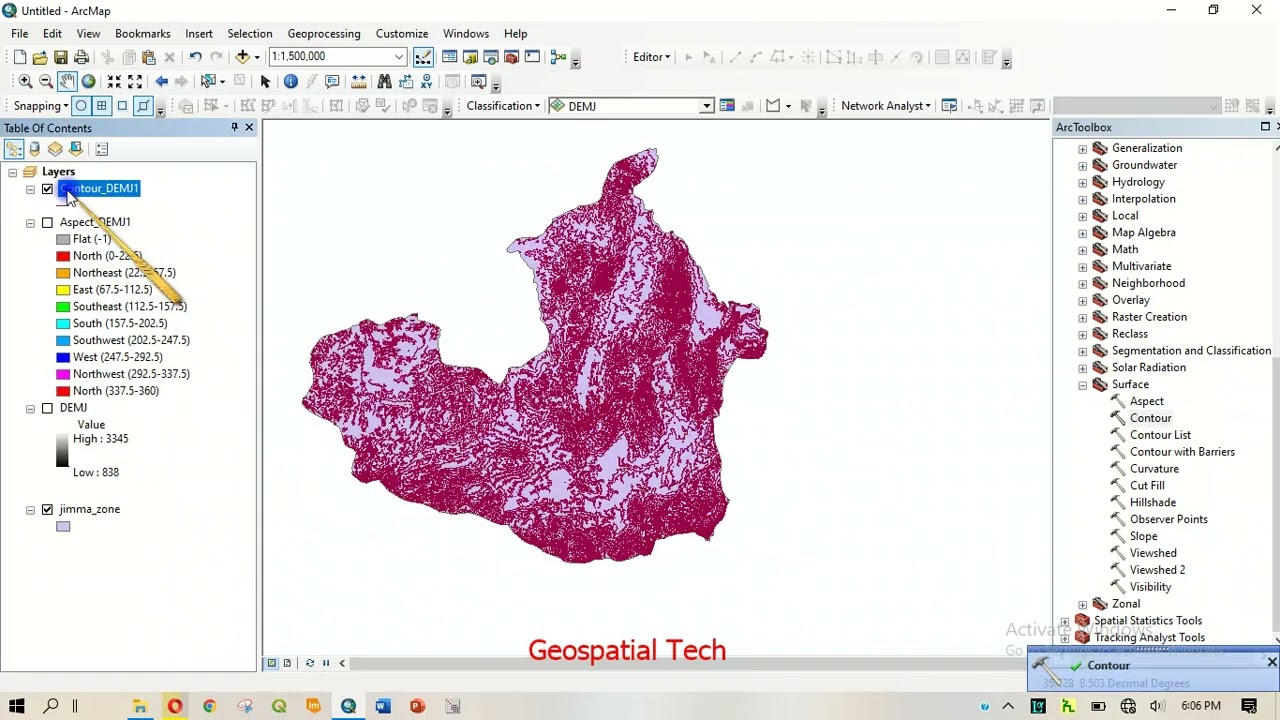This screenshot has width=1280, height=720.
Task: Open the Editor Toolbar icon
Action: 423,57
